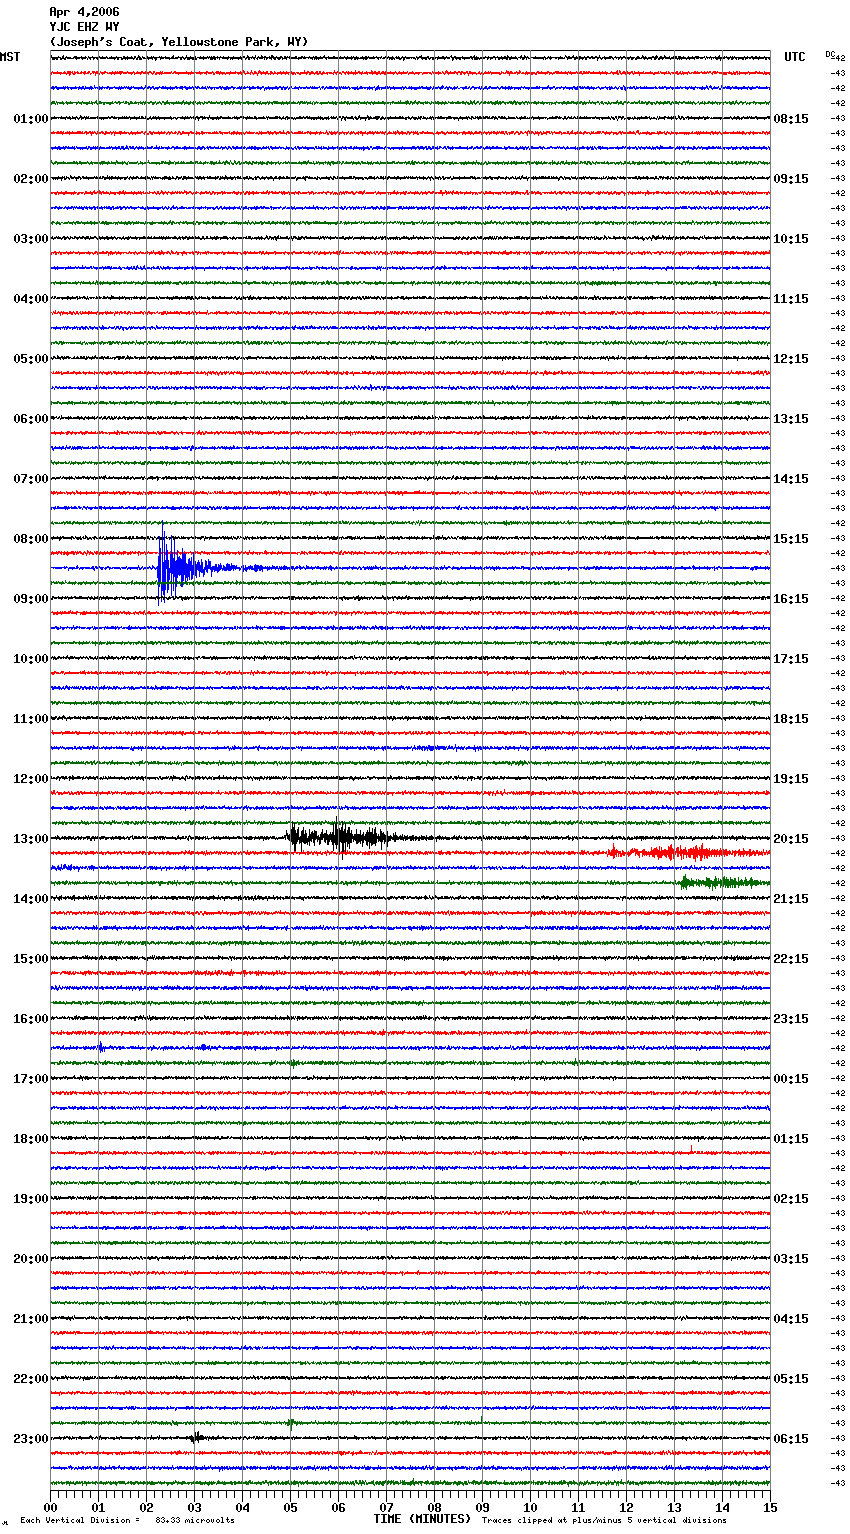Click the '23:00' MST hour label
850x1534 pixels.
click(x=31, y=1439)
